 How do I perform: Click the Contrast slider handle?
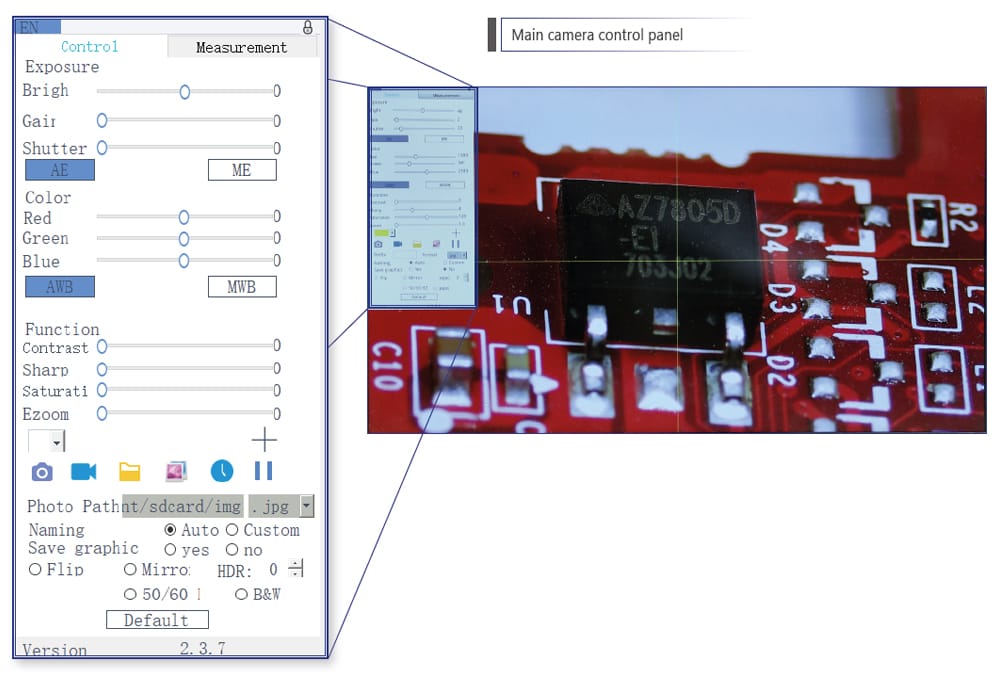pyautogui.click(x=102, y=346)
